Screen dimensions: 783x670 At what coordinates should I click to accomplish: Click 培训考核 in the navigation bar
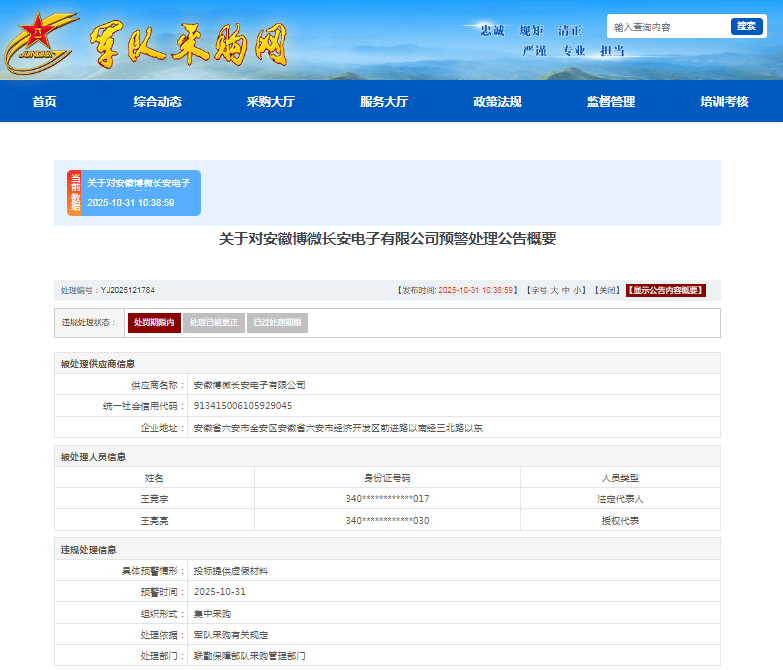(724, 102)
